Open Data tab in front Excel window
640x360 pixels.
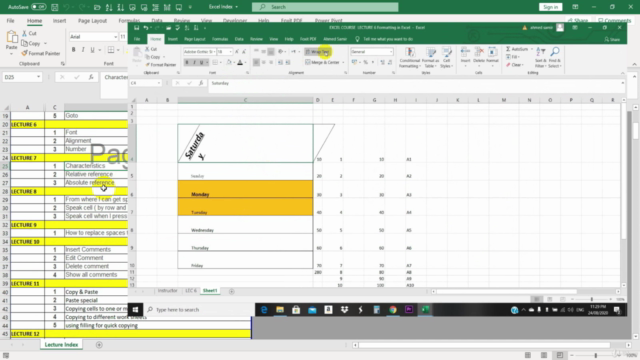click(239, 39)
